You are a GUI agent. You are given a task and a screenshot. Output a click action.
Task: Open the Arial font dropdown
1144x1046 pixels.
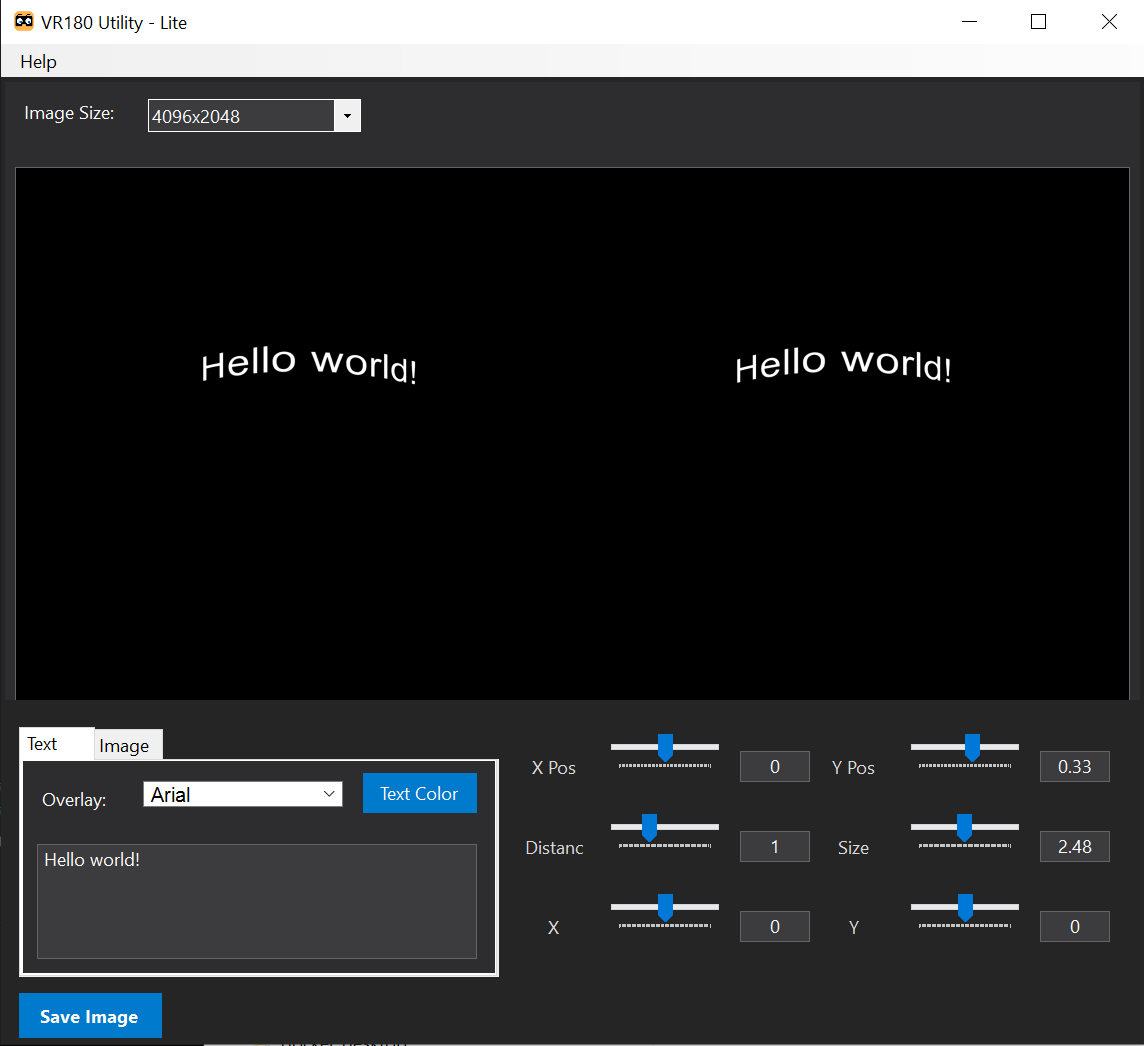(243, 794)
